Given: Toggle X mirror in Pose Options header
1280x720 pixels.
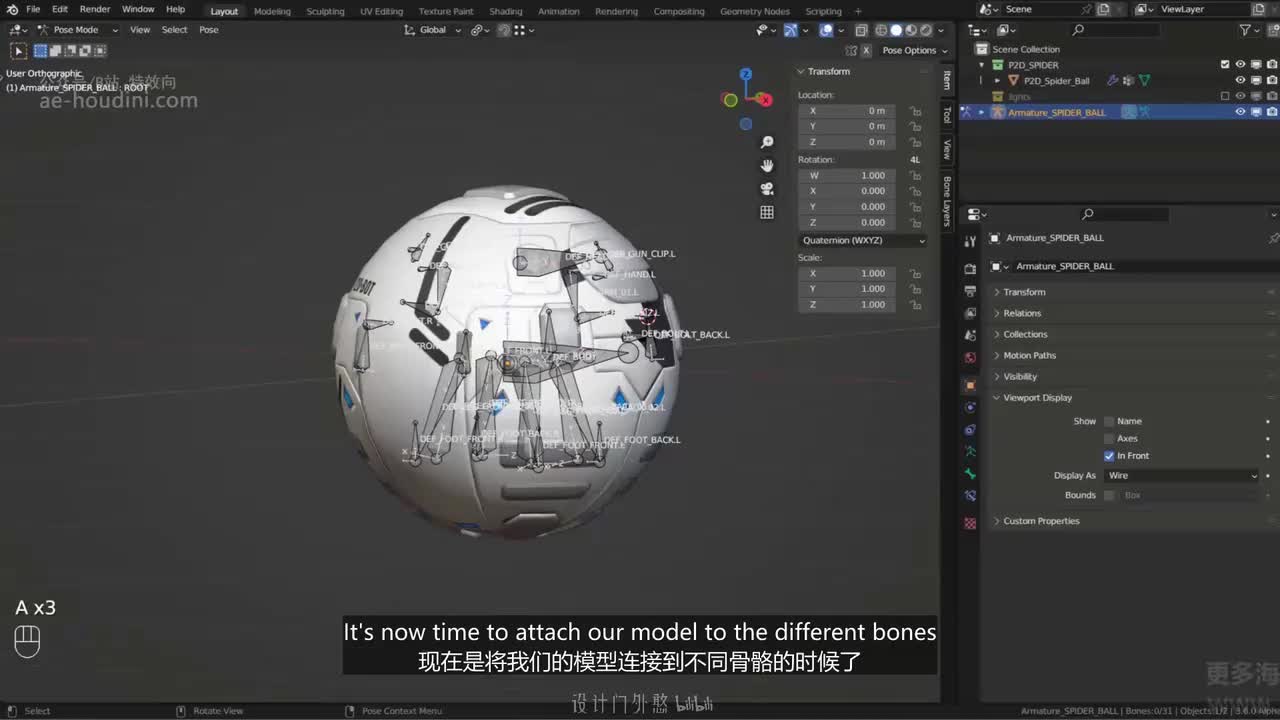Looking at the screenshot, I should click(x=866, y=50).
